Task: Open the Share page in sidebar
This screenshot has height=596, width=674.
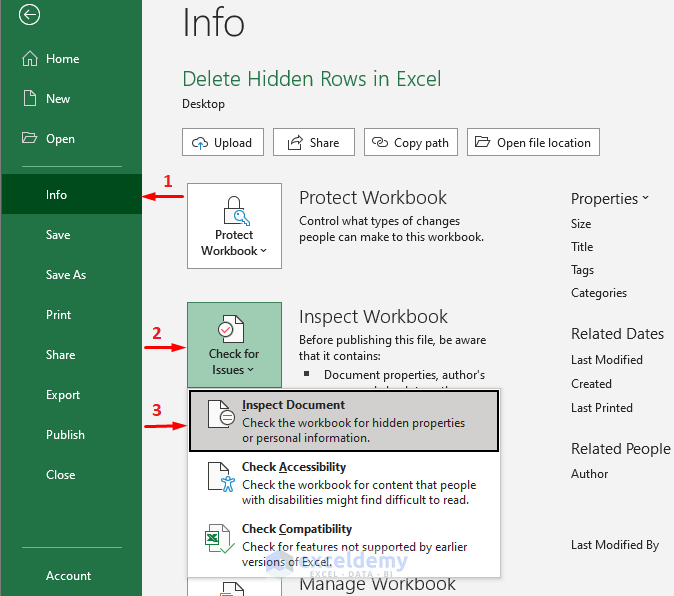Action: (71, 355)
